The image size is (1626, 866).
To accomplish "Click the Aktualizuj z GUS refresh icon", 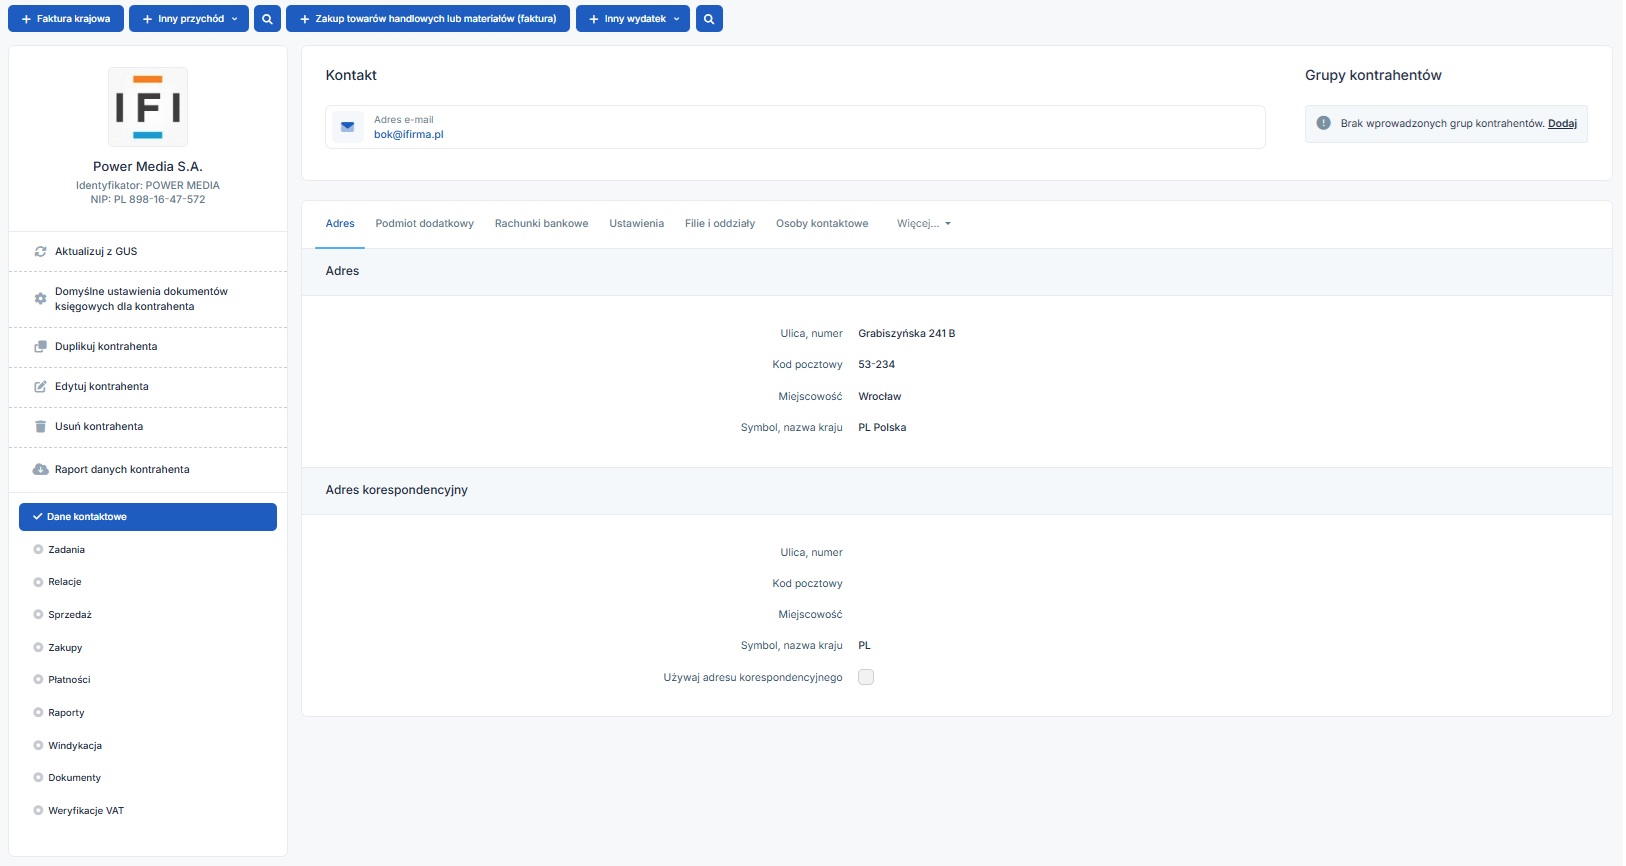I will pyautogui.click(x=41, y=252).
